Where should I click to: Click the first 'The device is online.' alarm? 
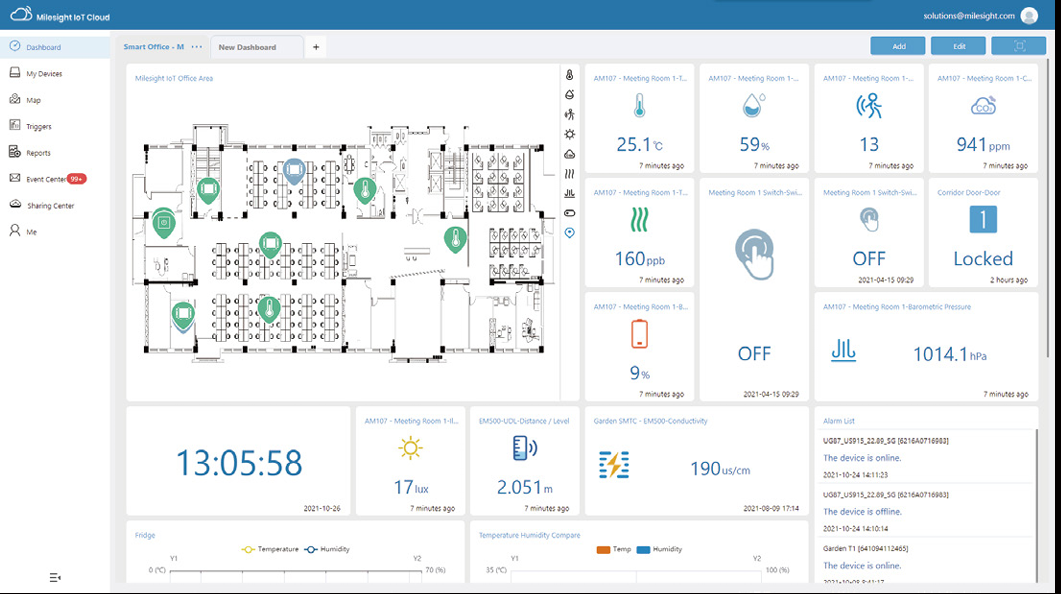[861, 458]
